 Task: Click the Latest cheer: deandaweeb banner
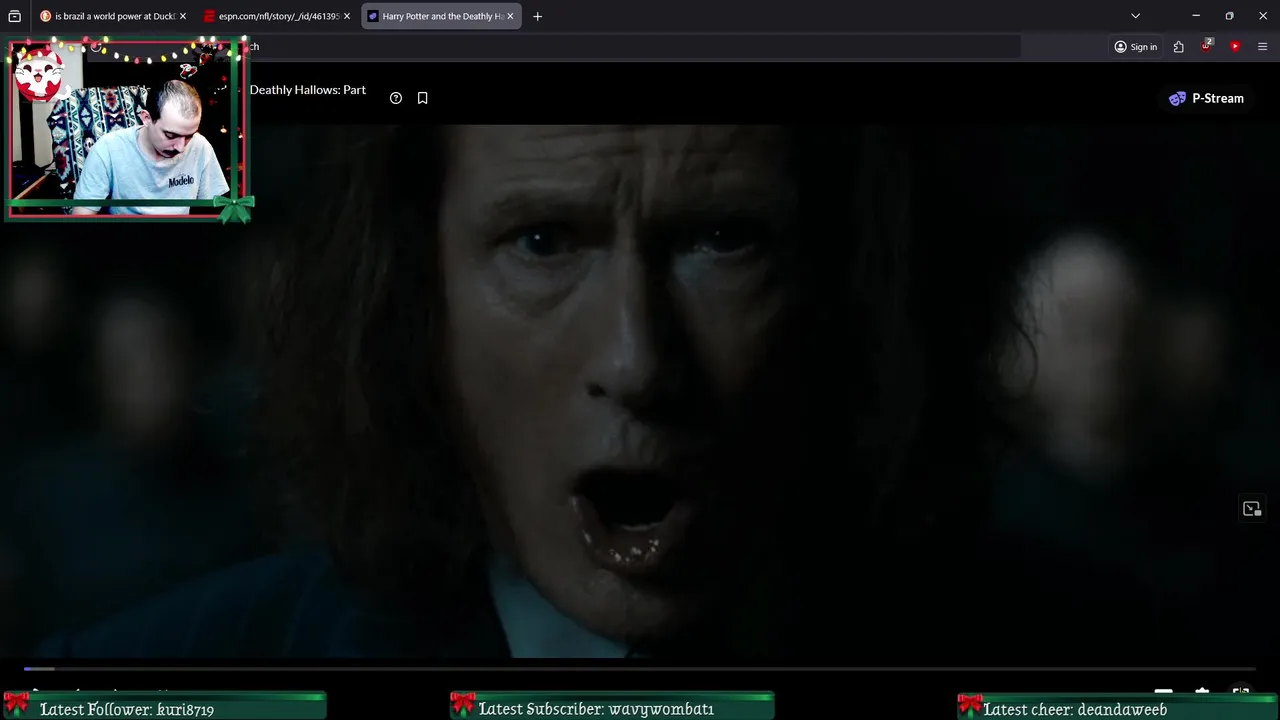(1118, 707)
